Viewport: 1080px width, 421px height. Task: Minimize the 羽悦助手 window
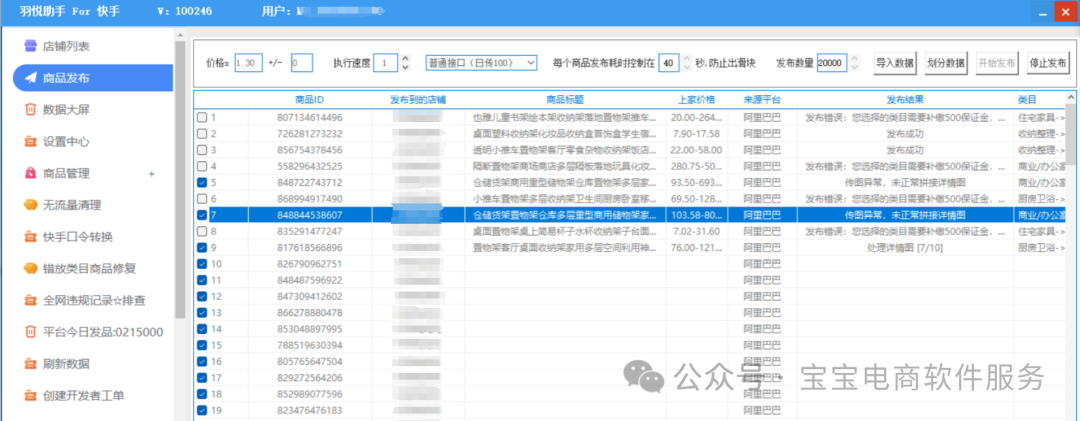1043,12
